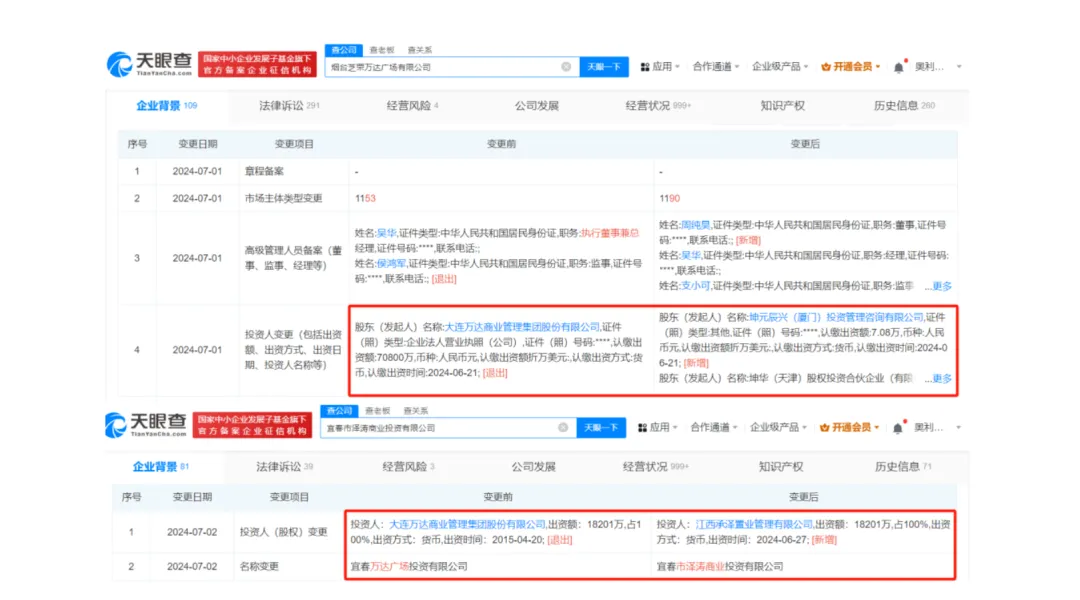Open the 法律诉讼 291 tab

pyautogui.click(x=289, y=105)
